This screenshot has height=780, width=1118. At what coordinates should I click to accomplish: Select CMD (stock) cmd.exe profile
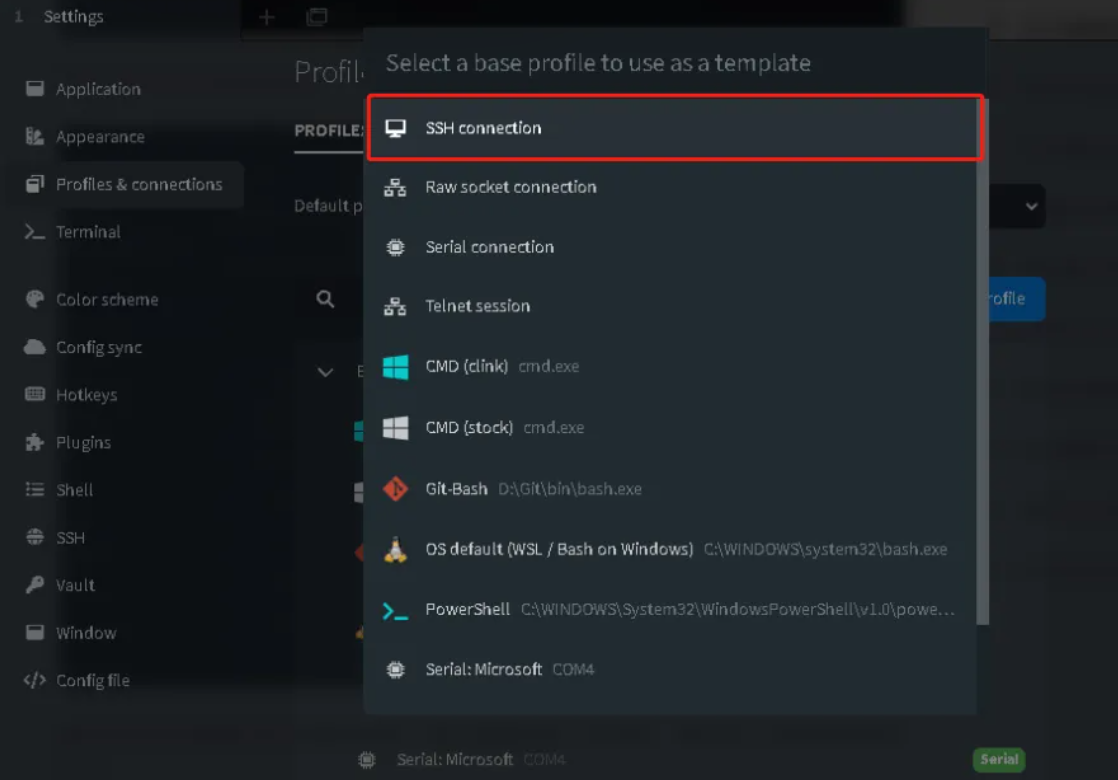click(x=670, y=428)
